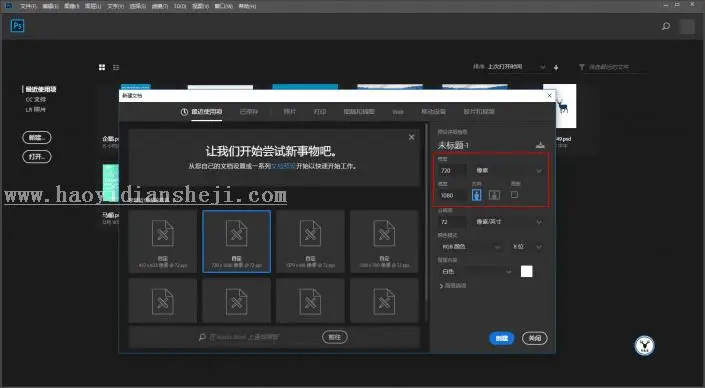This screenshot has width=705, height=388.
Task: Open the 图像(I) menu
Action: (71, 6)
